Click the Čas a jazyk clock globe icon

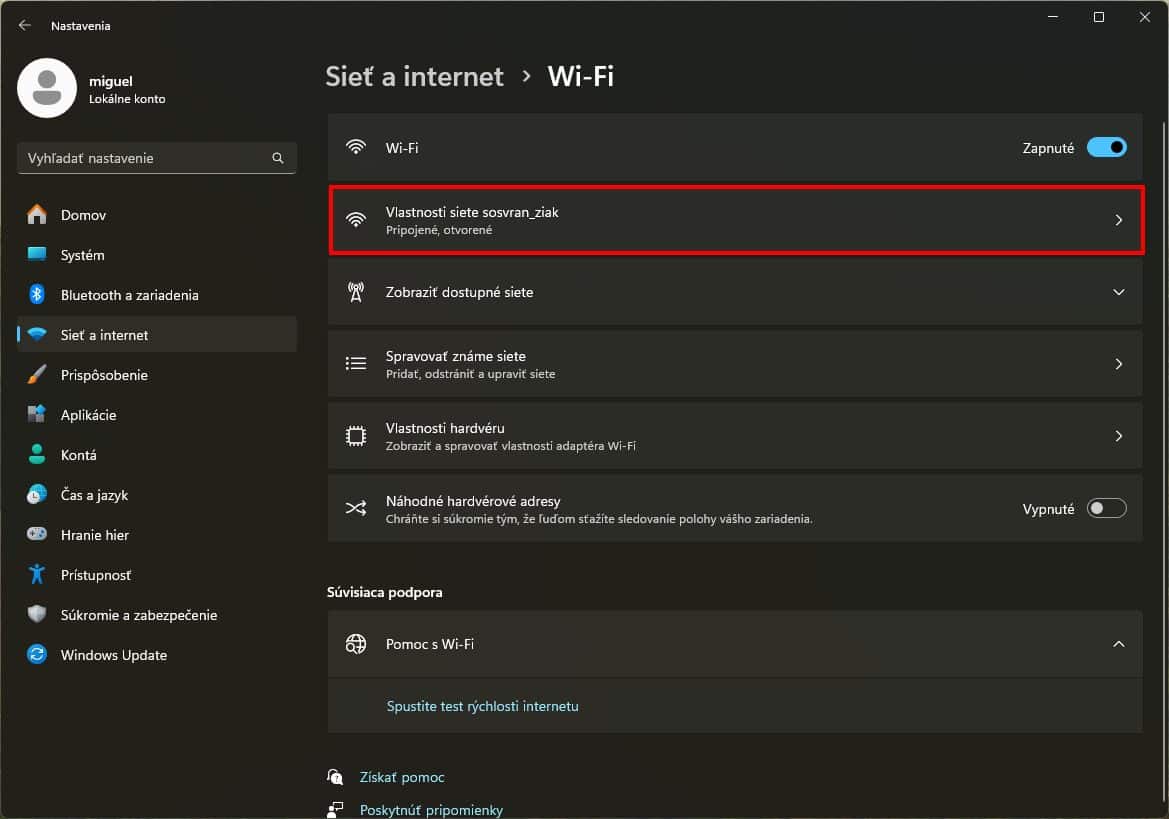point(37,494)
